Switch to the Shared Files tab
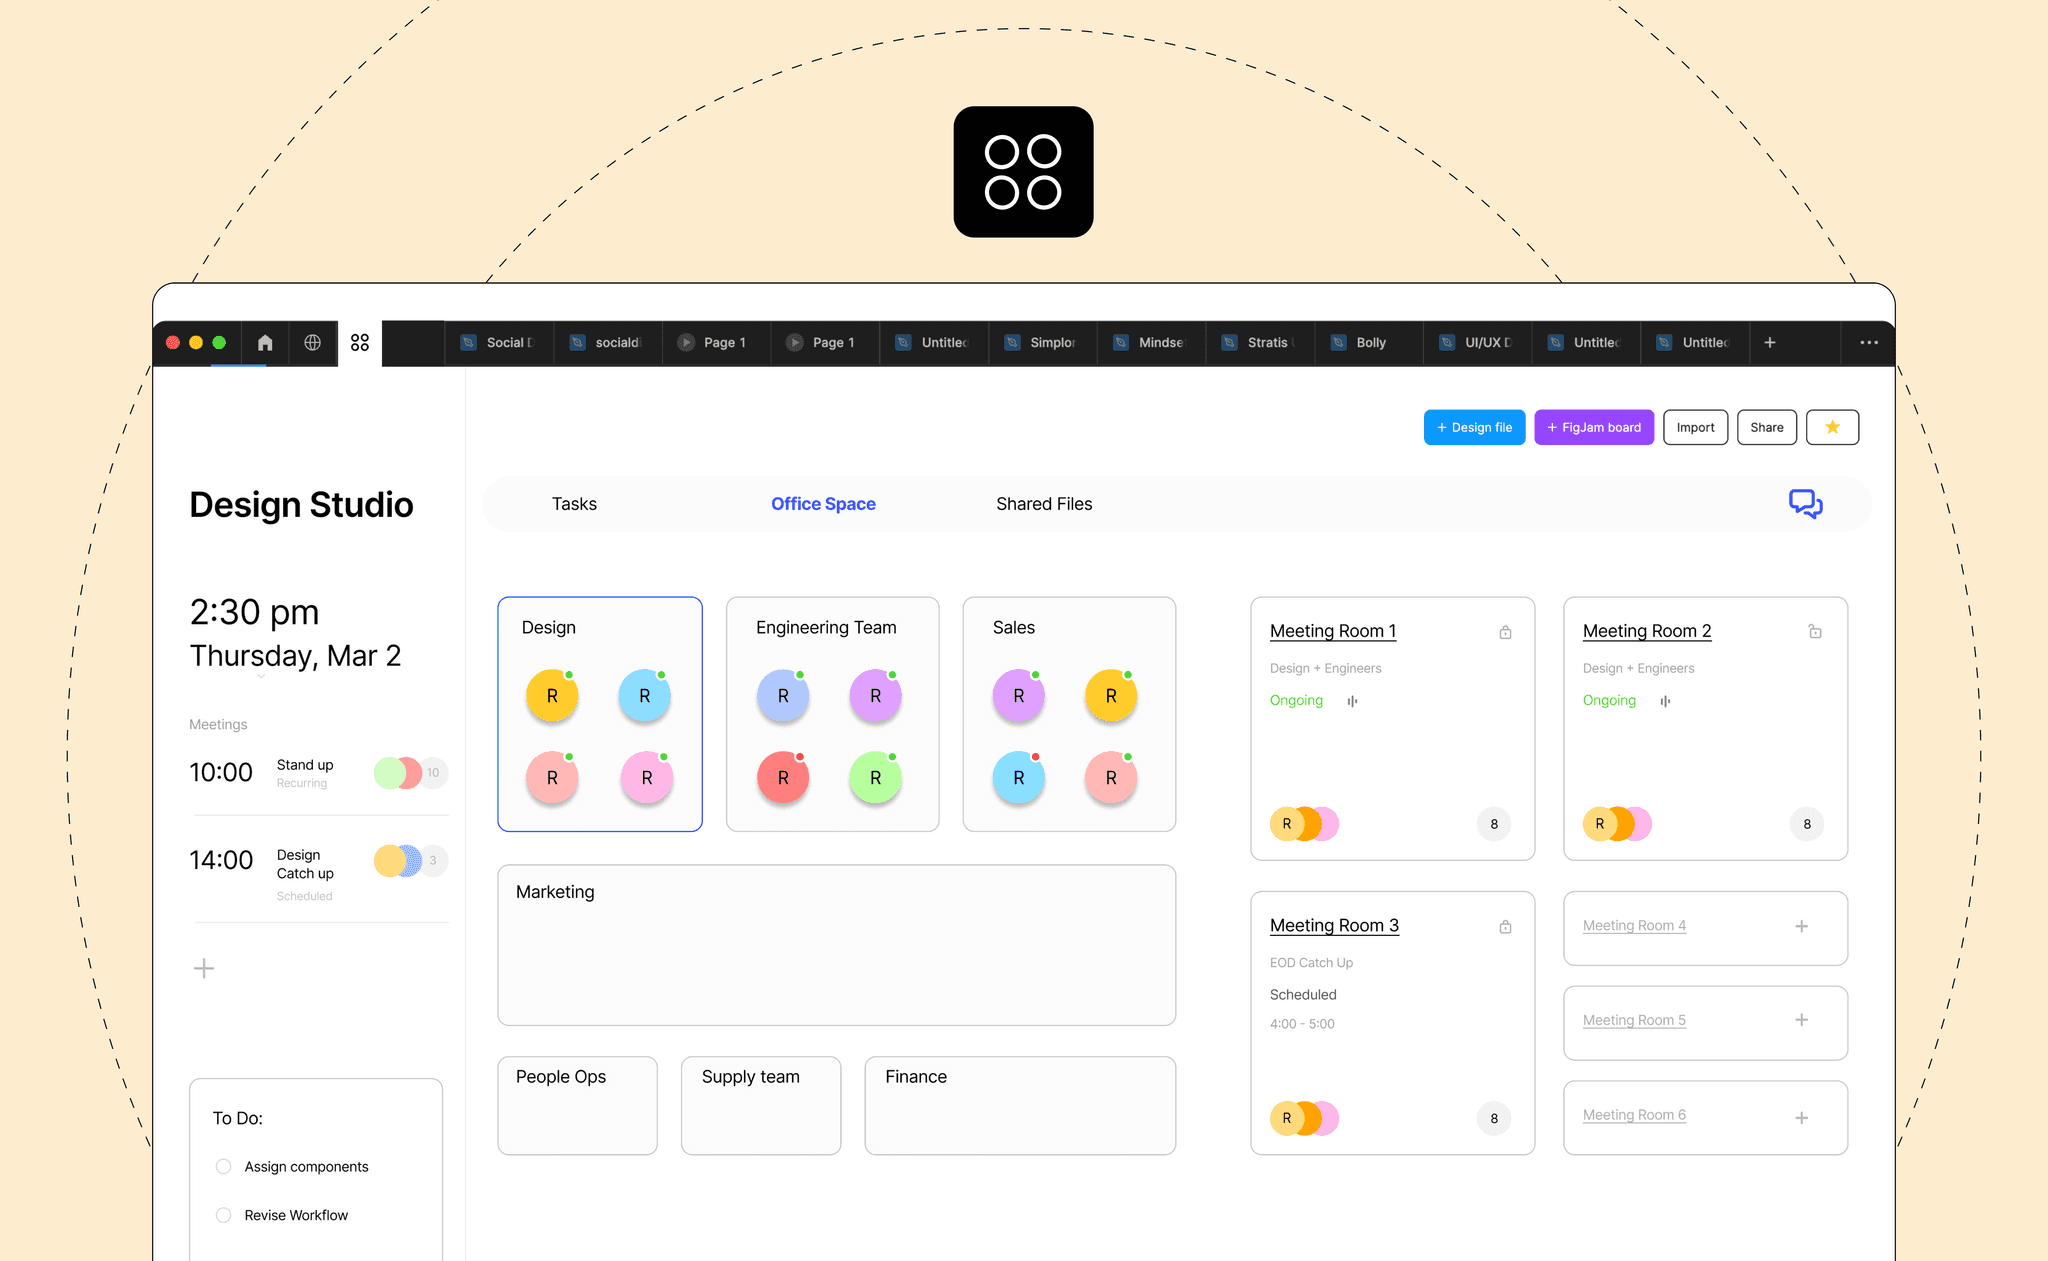The height and width of the screenshot is (1261, 2048). [1044, 504]
